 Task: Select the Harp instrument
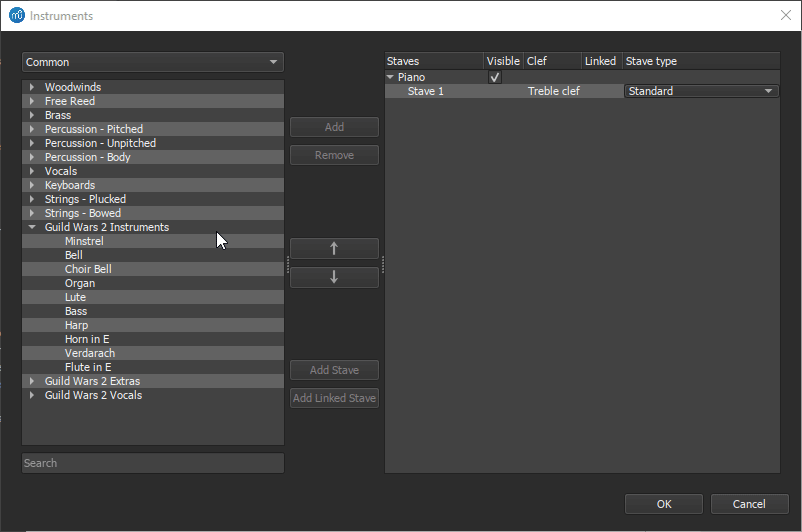pyautogui.click(x=152, y=325)
